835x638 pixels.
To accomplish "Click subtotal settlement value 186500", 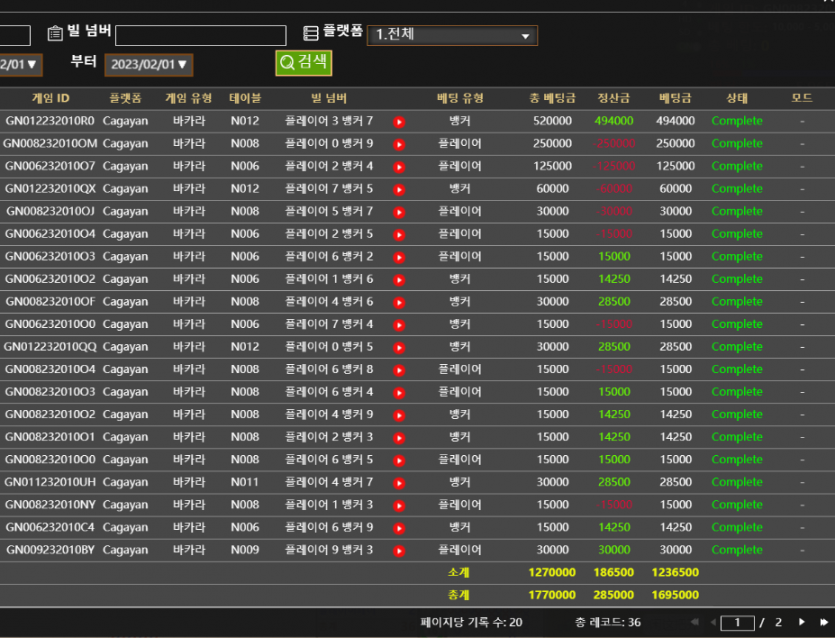I will [x=613, y=572].
